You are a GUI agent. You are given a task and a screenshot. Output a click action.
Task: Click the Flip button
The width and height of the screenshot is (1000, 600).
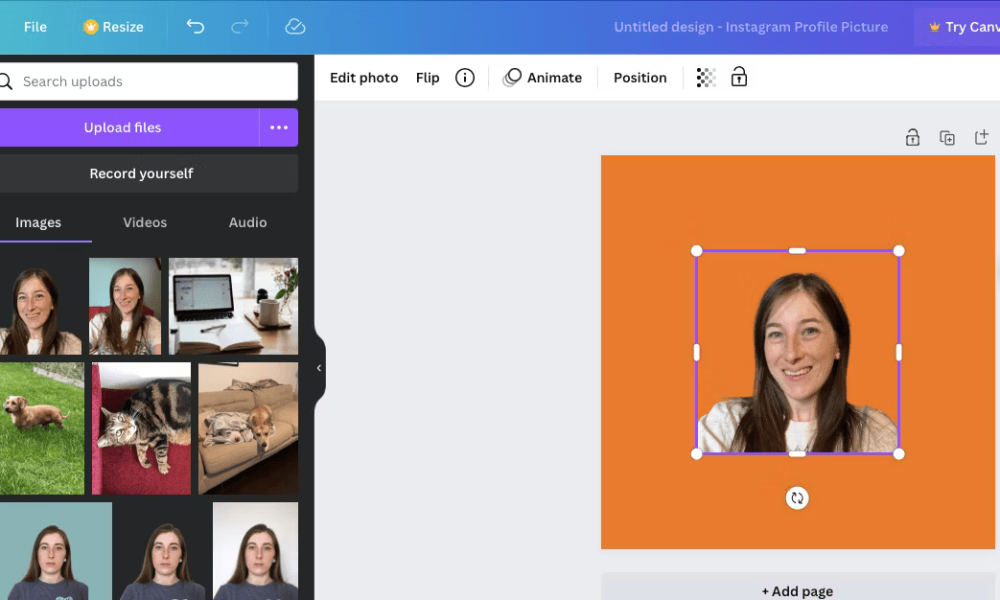[427, 78]
